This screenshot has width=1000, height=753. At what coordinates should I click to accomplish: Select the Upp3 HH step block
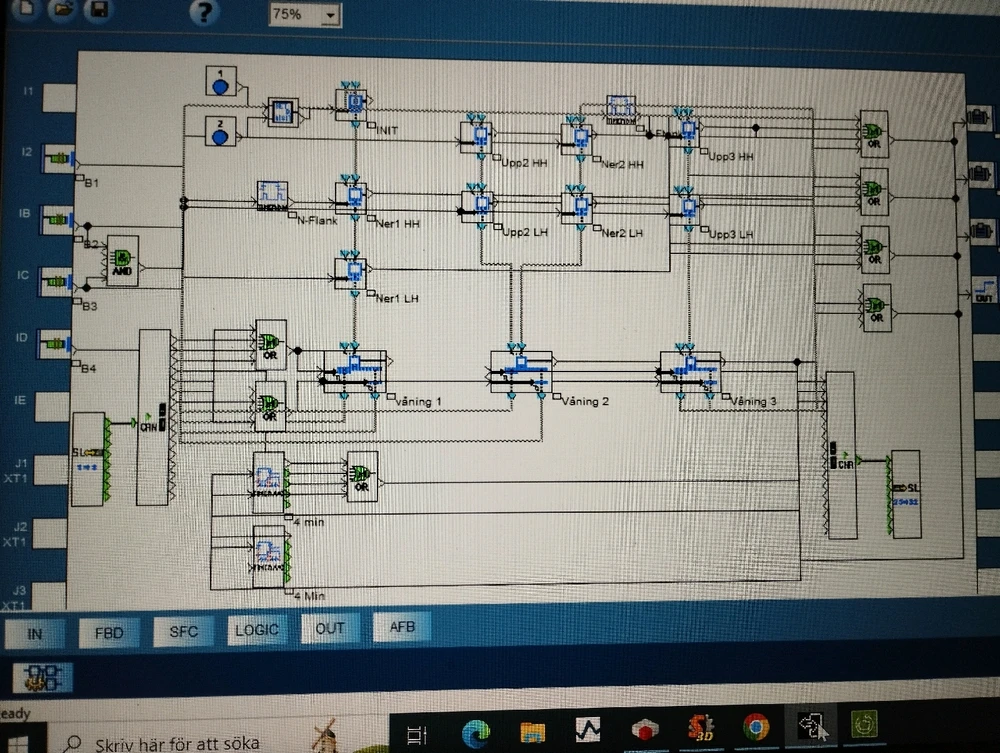pyautogui.click(x=686, y=132)
